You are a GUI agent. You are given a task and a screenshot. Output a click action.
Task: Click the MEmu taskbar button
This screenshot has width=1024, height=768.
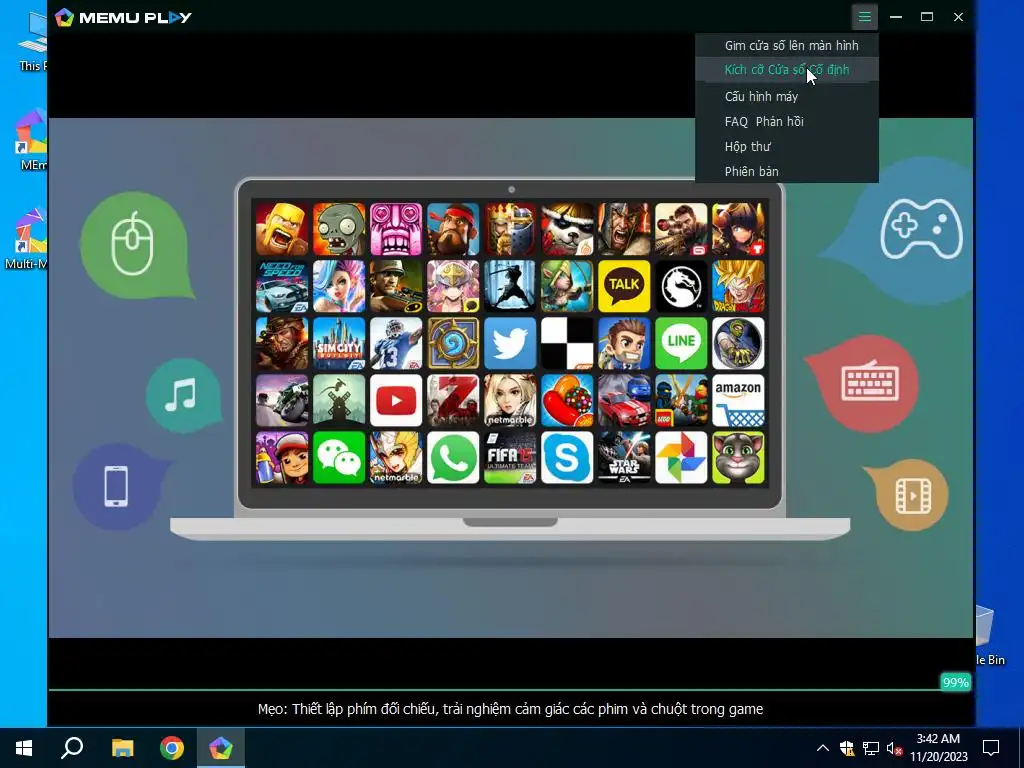pyautogui.click(x=221, y=748)
